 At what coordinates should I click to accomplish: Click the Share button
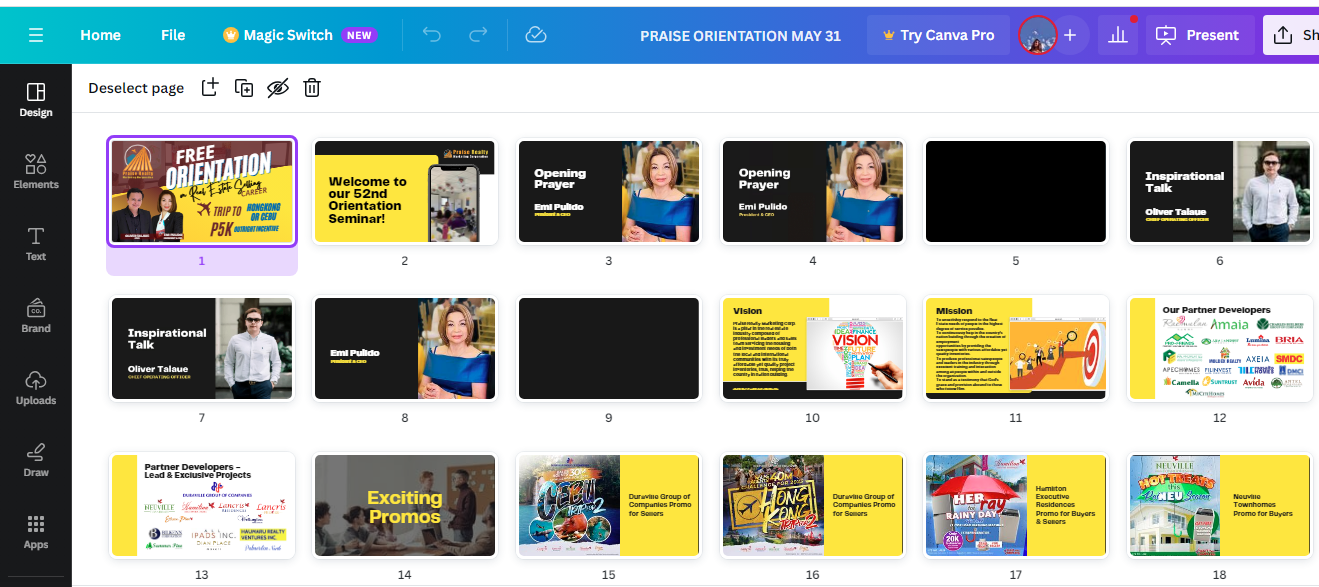(x=1292, y=35)
